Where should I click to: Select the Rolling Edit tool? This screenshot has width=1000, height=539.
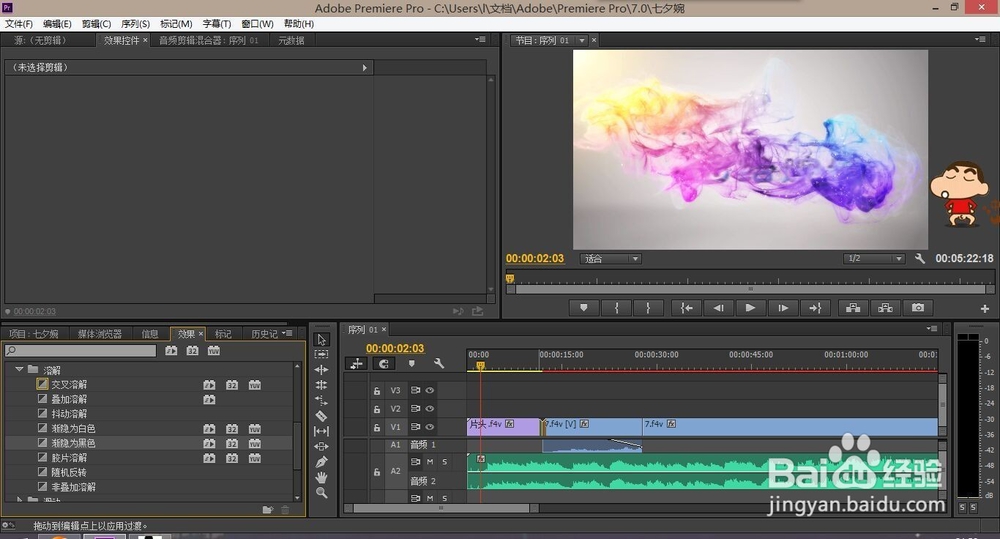321,385
